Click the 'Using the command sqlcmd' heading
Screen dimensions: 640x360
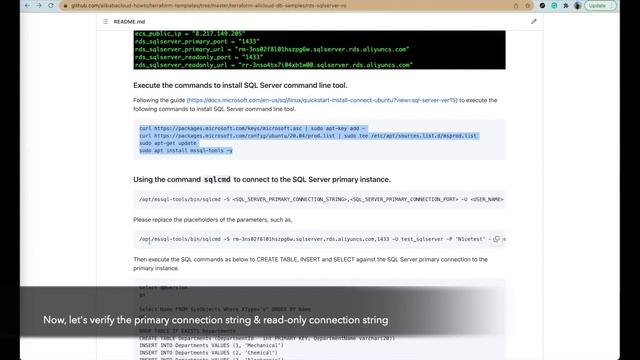(262, 180)
